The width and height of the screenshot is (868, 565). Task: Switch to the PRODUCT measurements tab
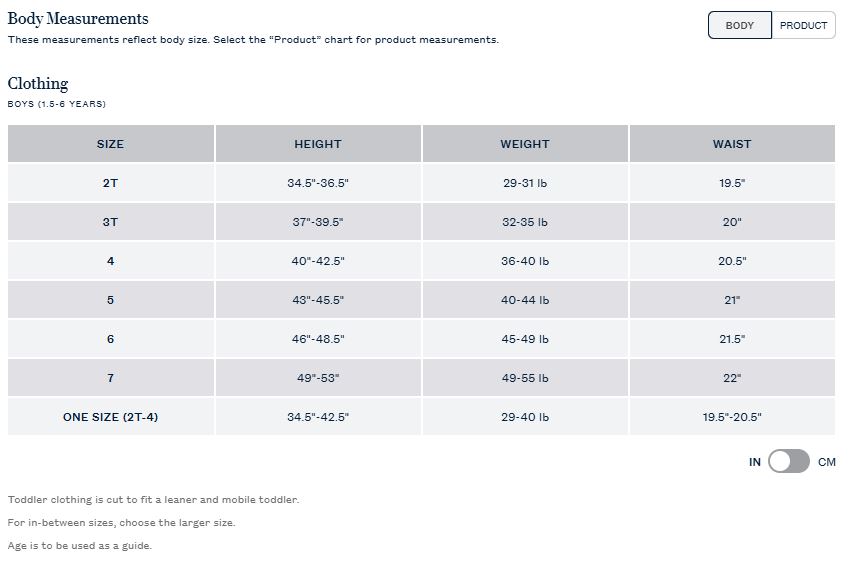click(803, 25)
